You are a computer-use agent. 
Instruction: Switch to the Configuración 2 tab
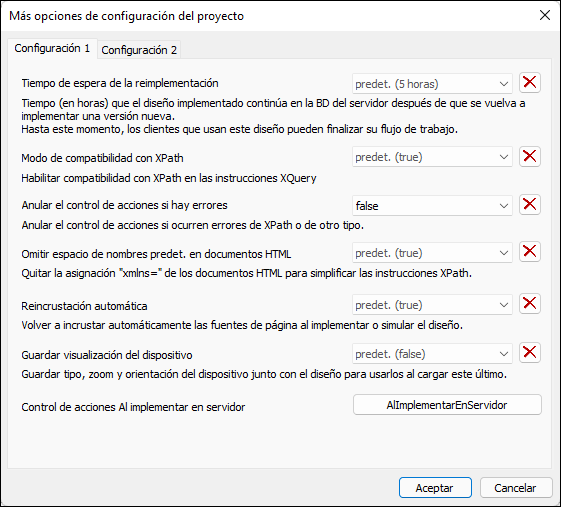click(x=139, y=50)
